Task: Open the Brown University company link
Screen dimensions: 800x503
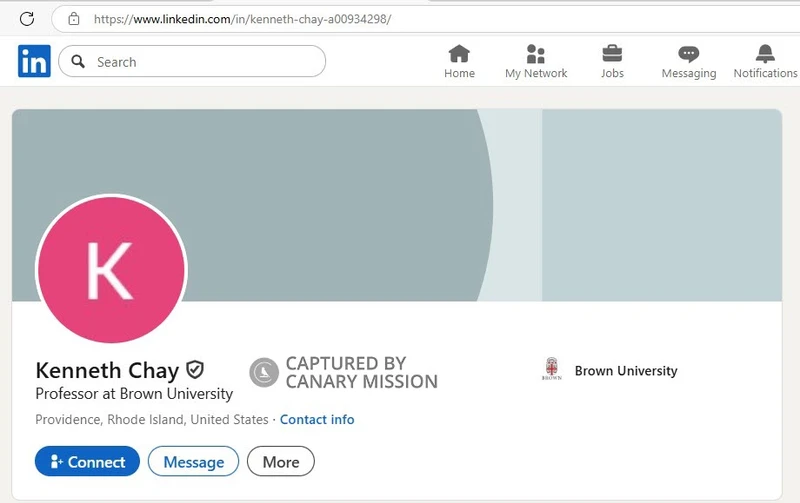Action: [626, 371]
